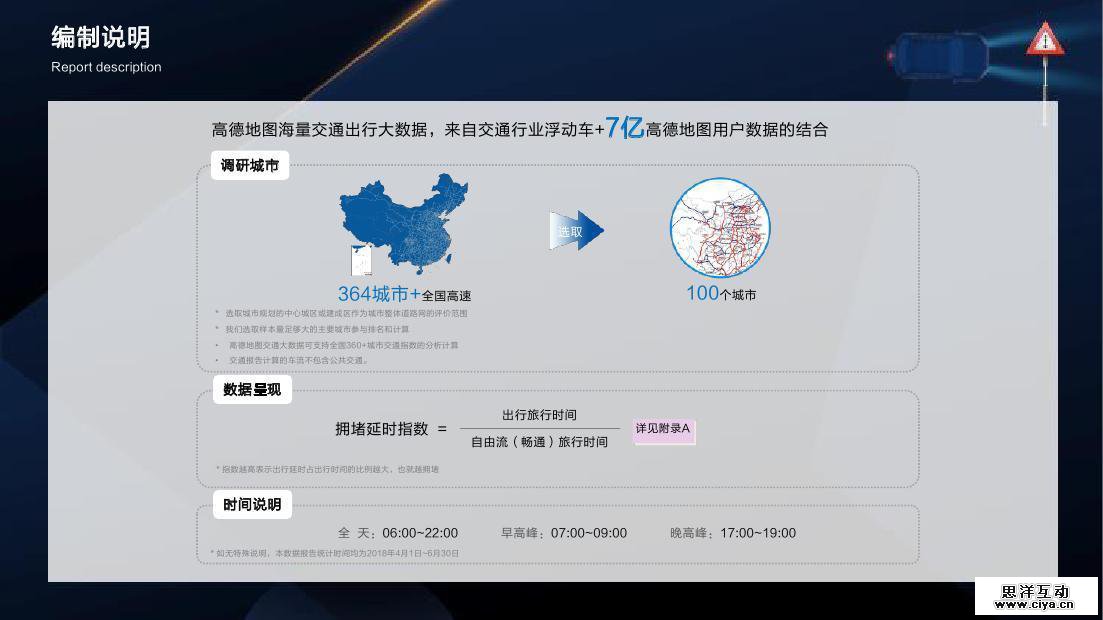Image resolution: width=1103 pixels, height=620 pixels.
Task: Select the 时间说明 section label
Action: (x=252, y=505)
